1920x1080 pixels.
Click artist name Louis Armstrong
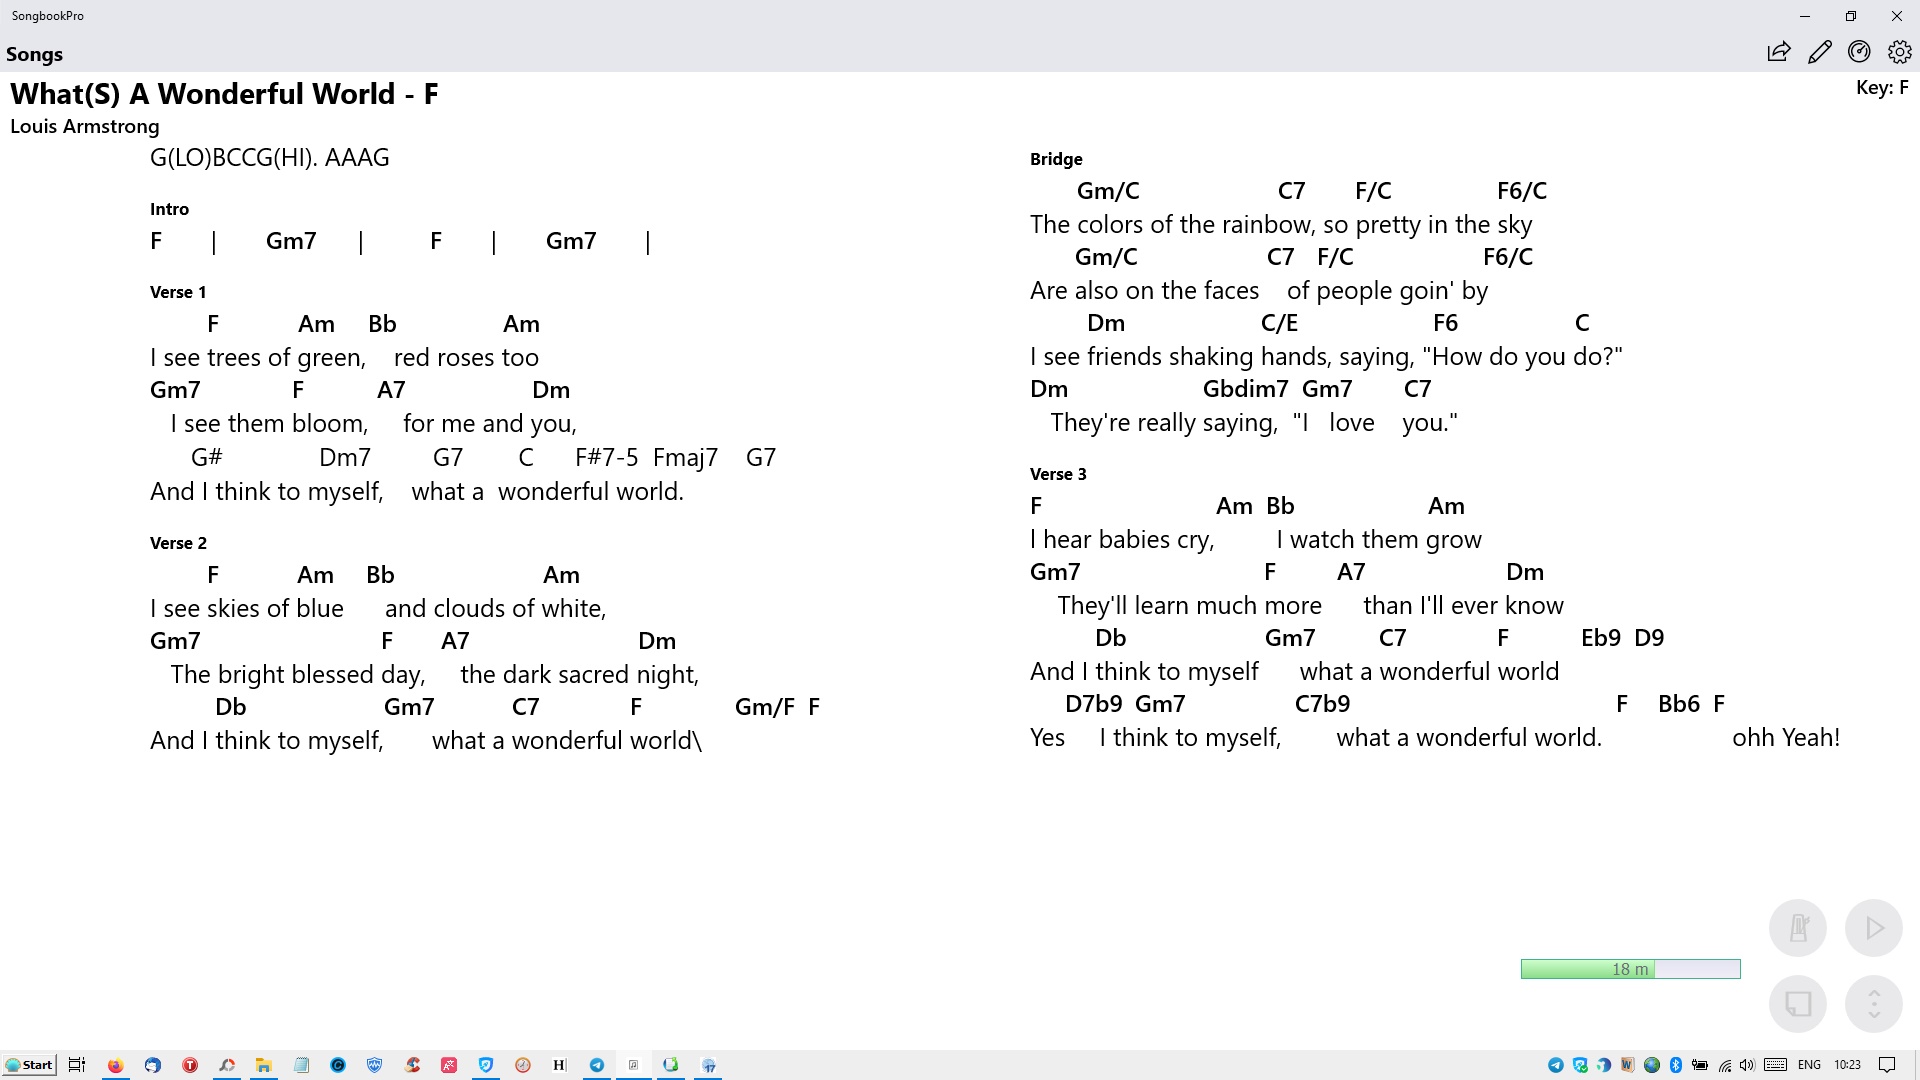pyautogui.click(x=85, y=126)
